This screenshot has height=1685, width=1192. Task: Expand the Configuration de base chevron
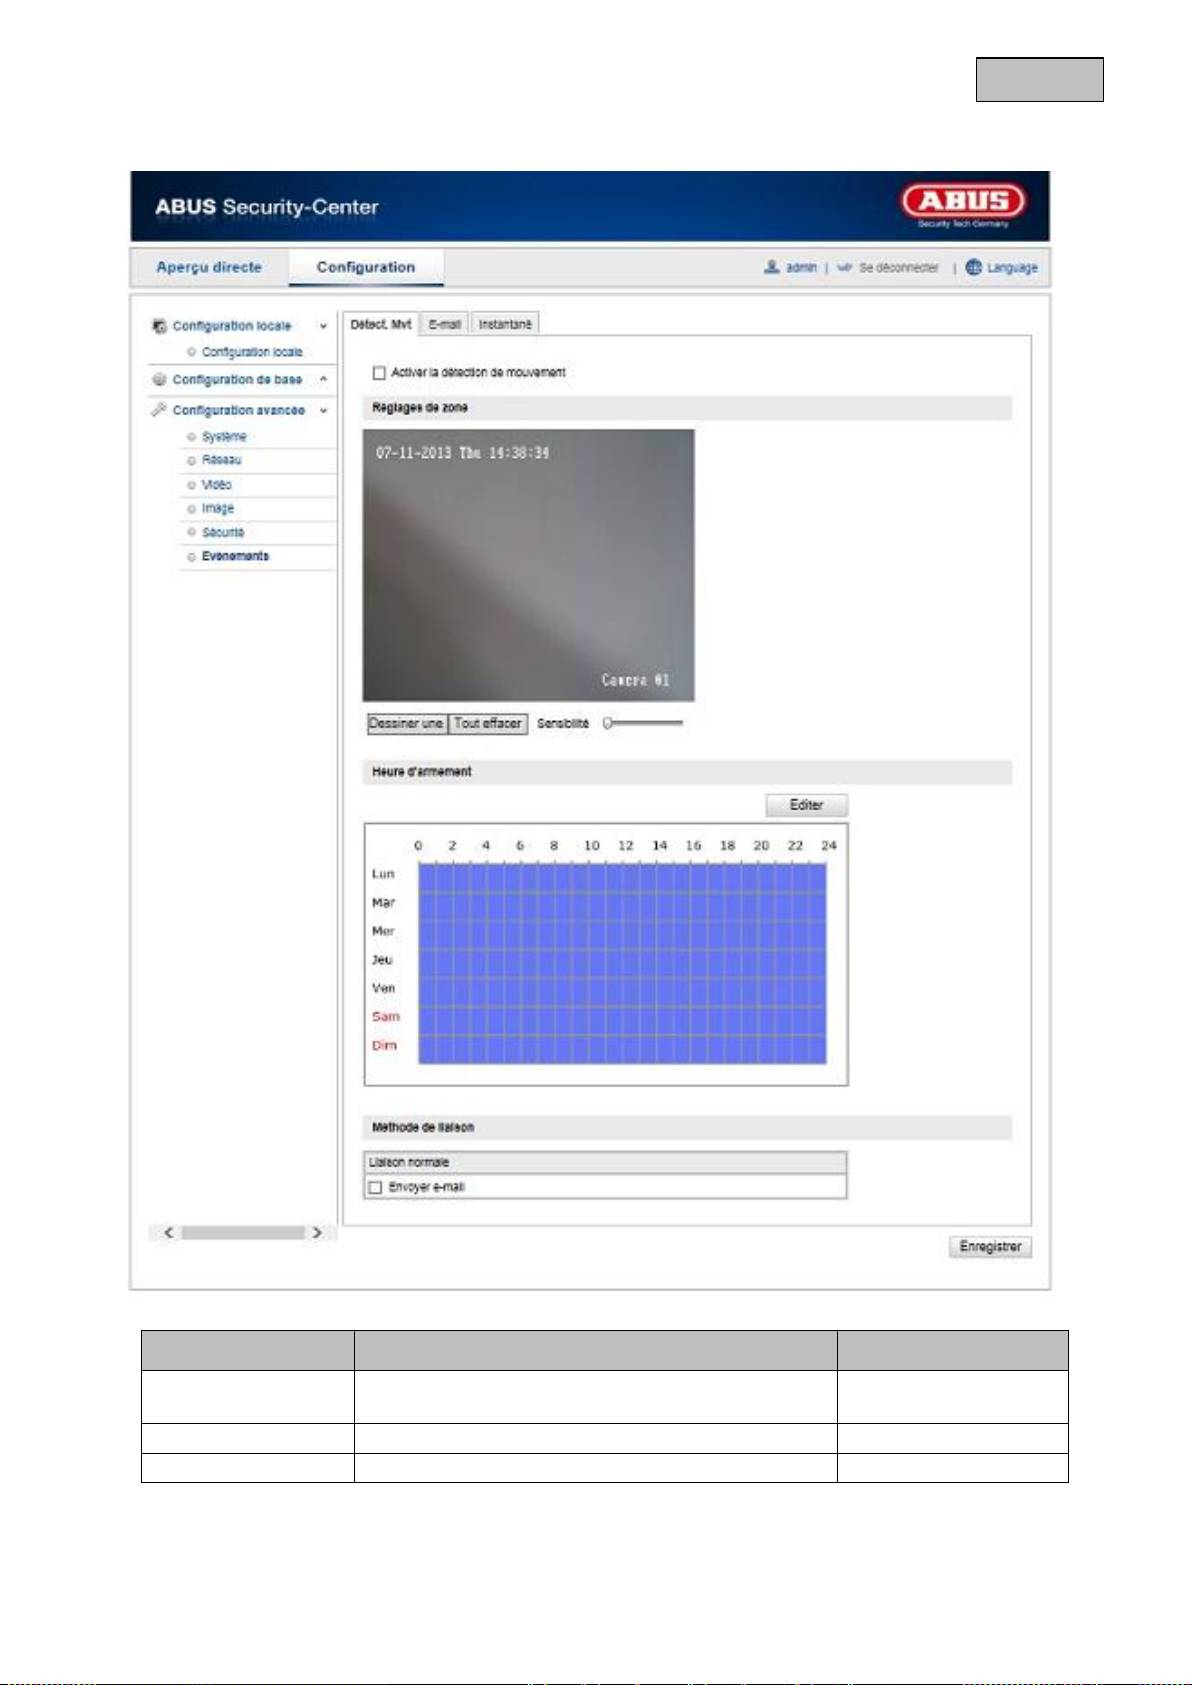(323, 379)
